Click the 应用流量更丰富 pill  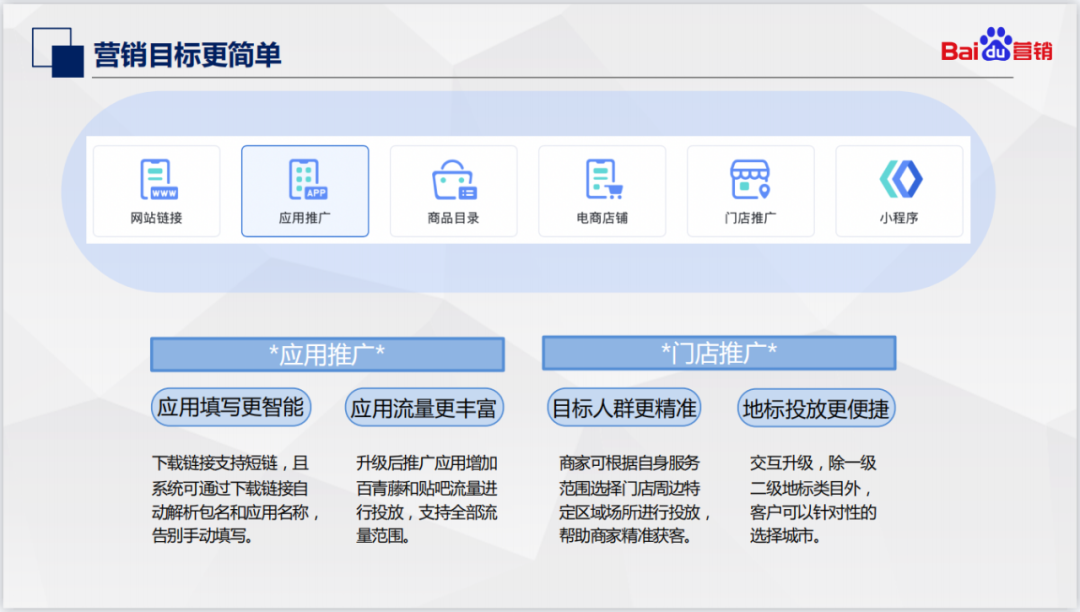point(424,408)
